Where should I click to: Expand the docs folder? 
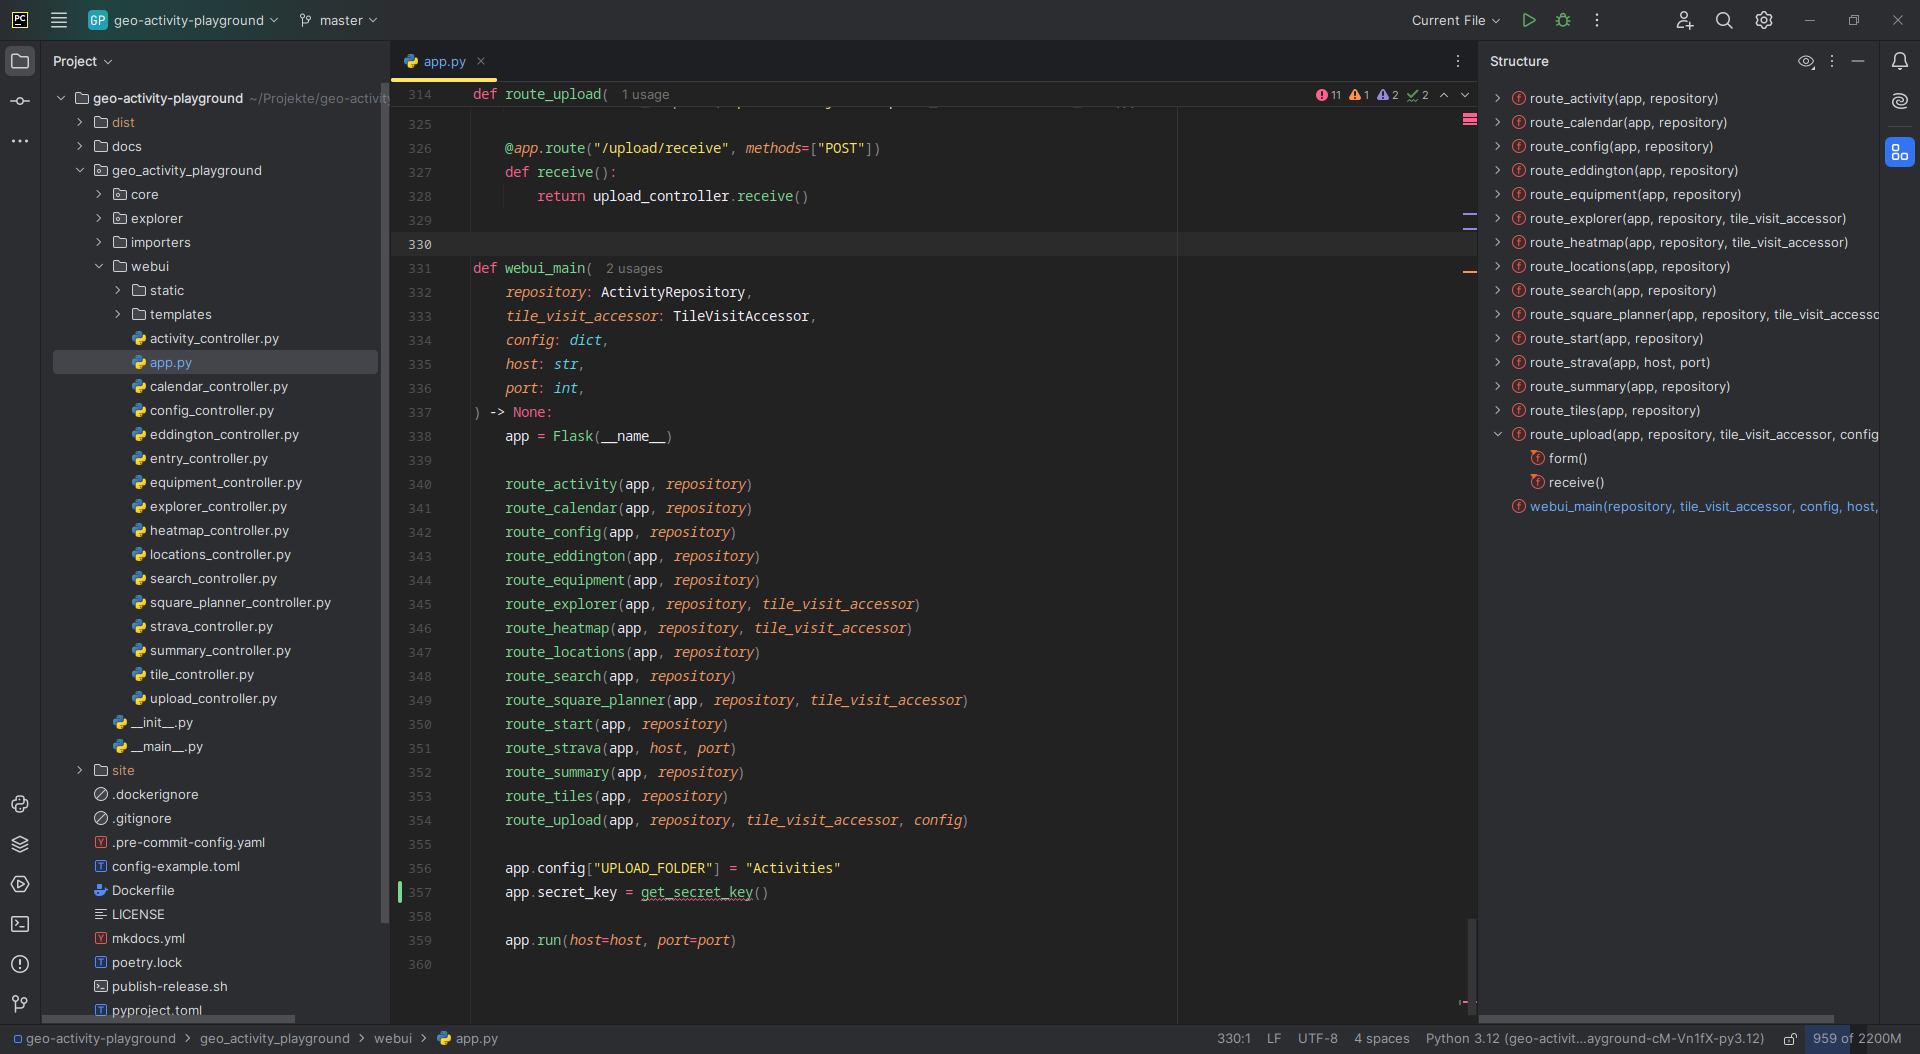(x=80, y=146)
